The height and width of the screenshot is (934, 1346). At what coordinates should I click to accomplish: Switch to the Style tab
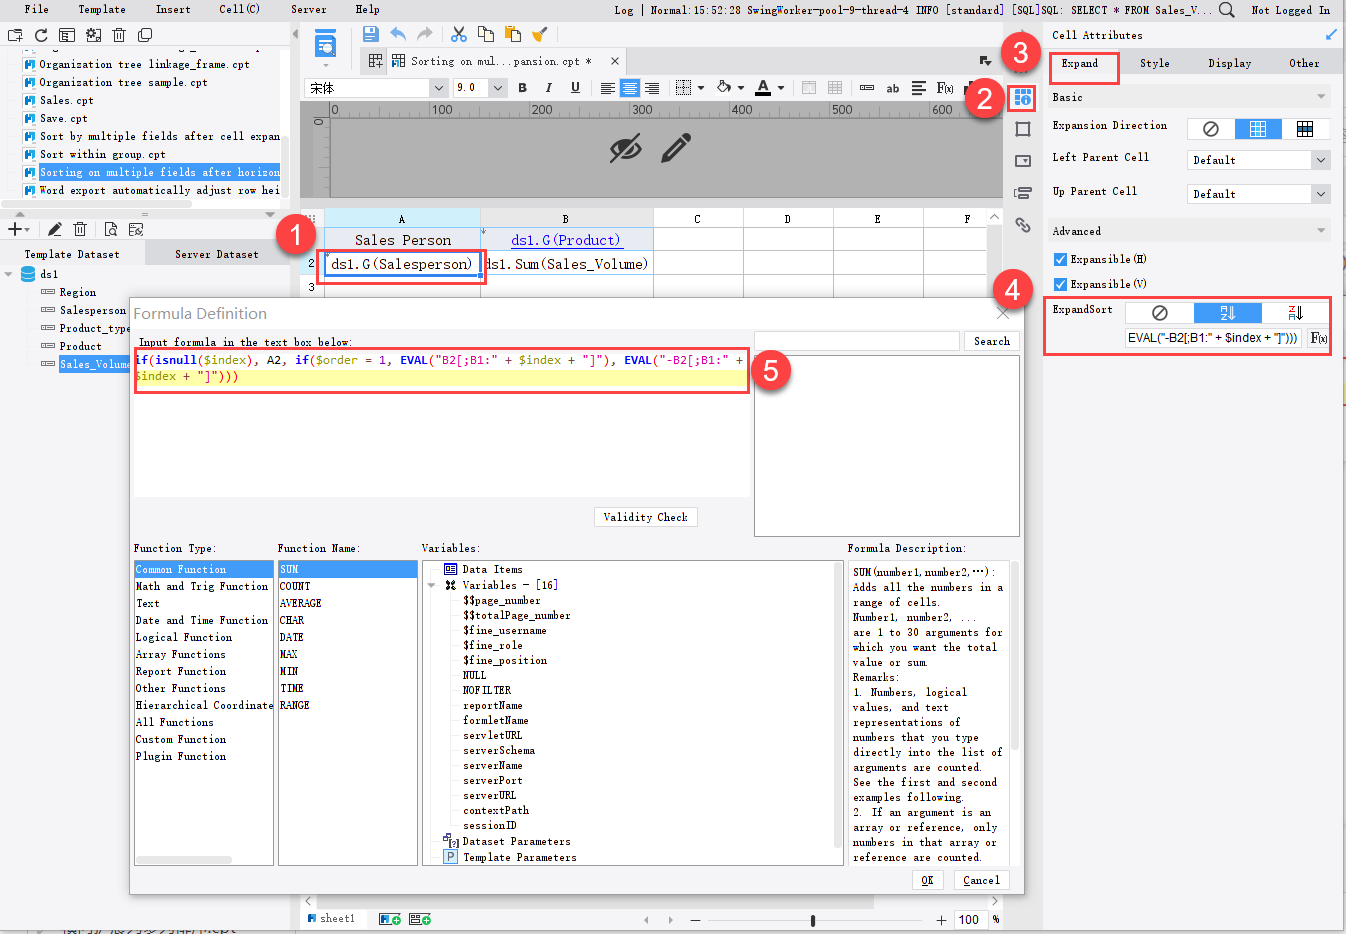pyautogui.click(x=1155, y=63)
